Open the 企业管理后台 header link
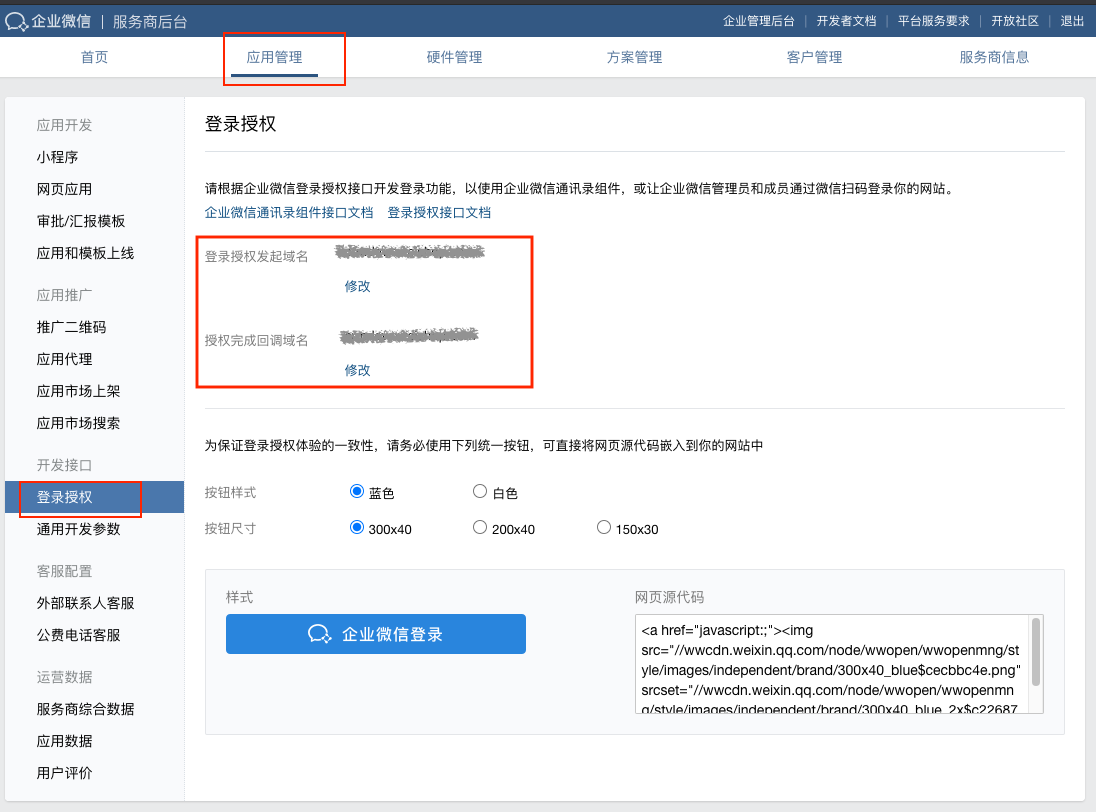Screen dimensions: 1096x812 (x=758, y=21)
